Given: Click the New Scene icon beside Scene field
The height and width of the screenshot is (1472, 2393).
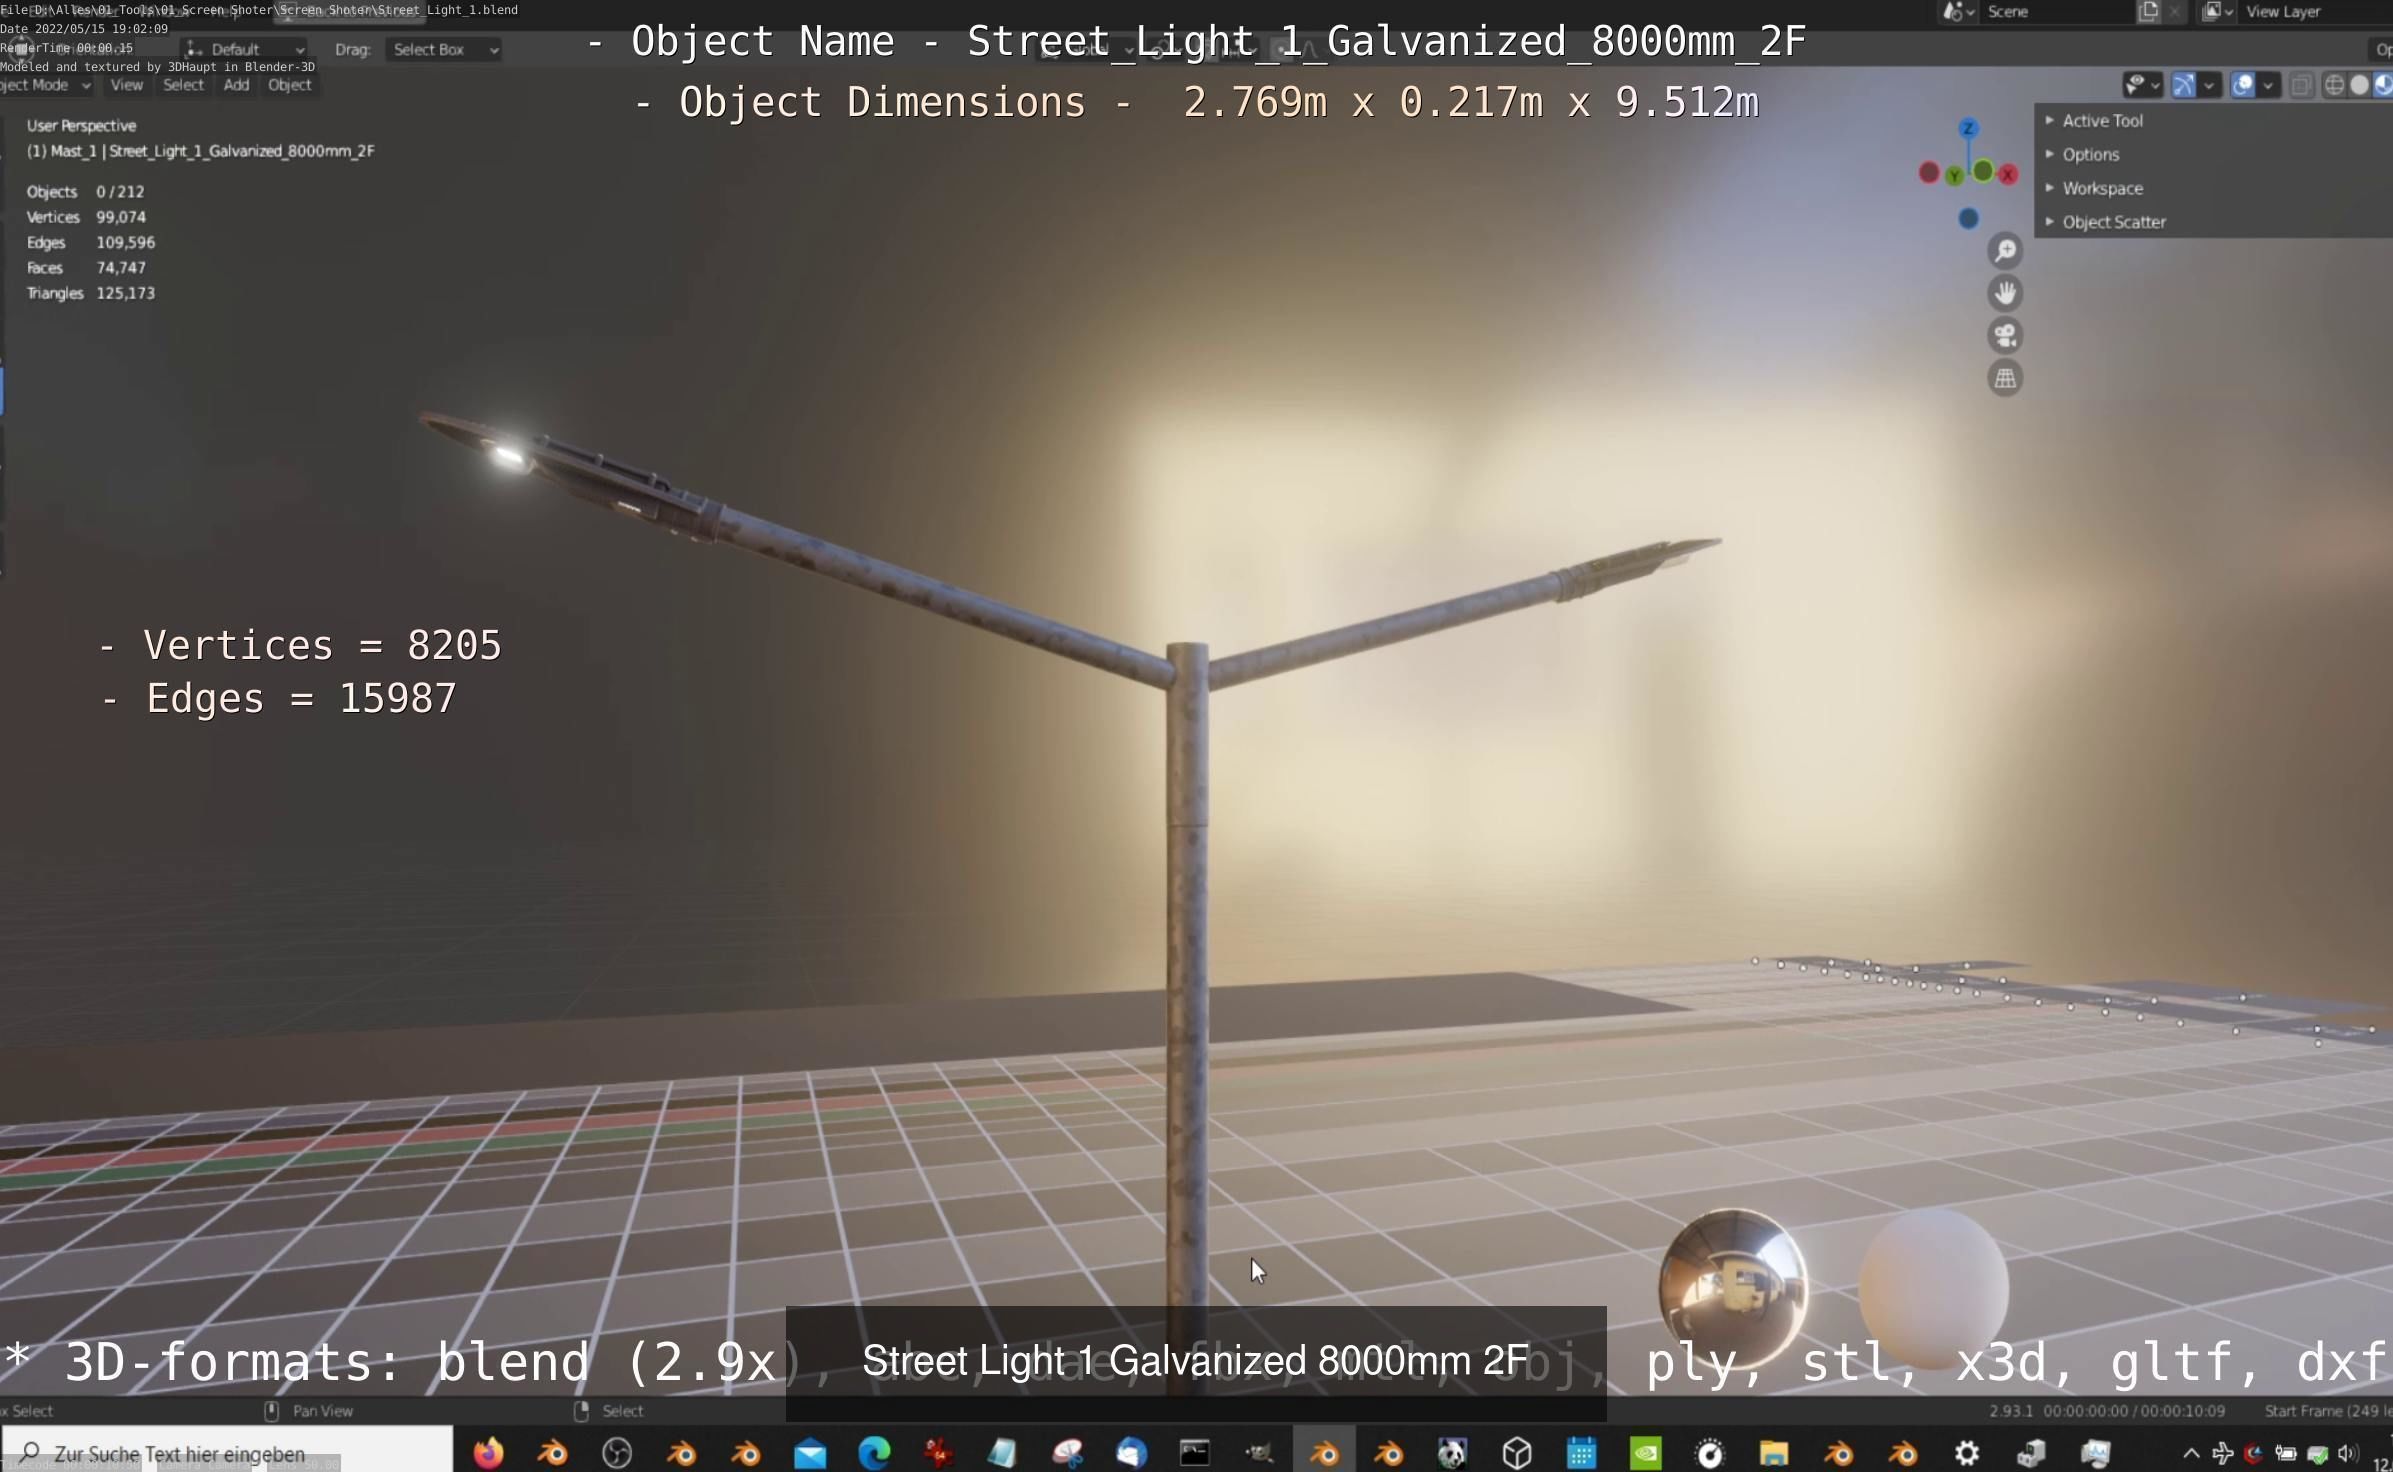Looking at the screenshot, I should (x=2148, y=12).
